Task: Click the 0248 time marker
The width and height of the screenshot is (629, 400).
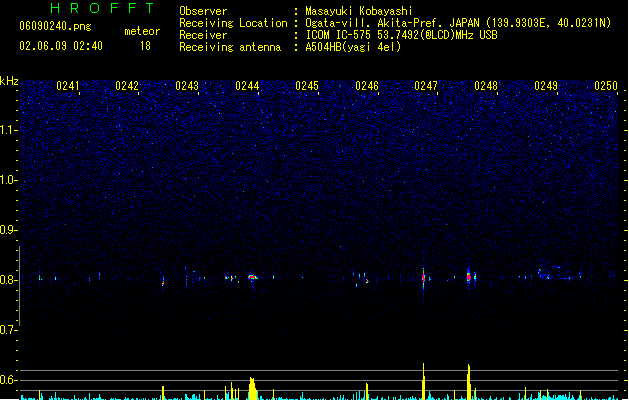Action: pos(486,86)
